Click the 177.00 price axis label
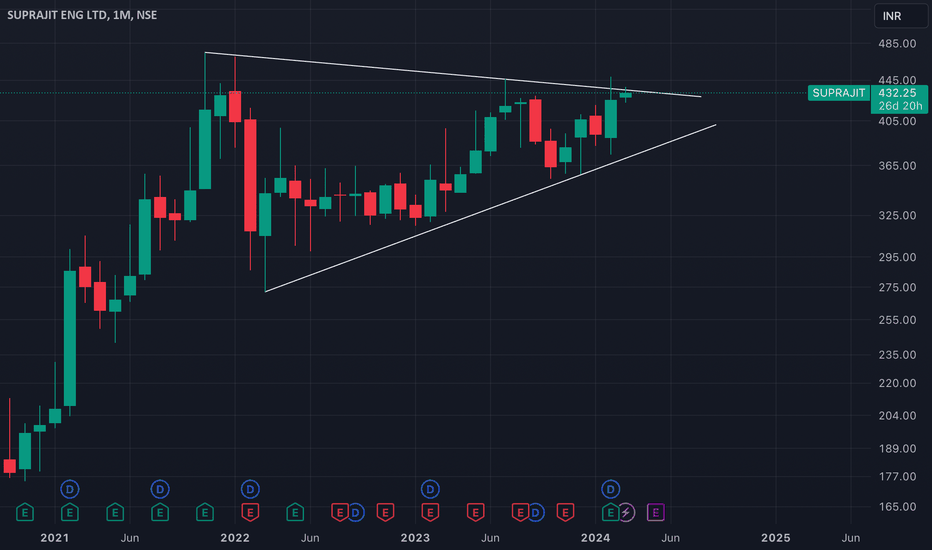 coord(898,476)
